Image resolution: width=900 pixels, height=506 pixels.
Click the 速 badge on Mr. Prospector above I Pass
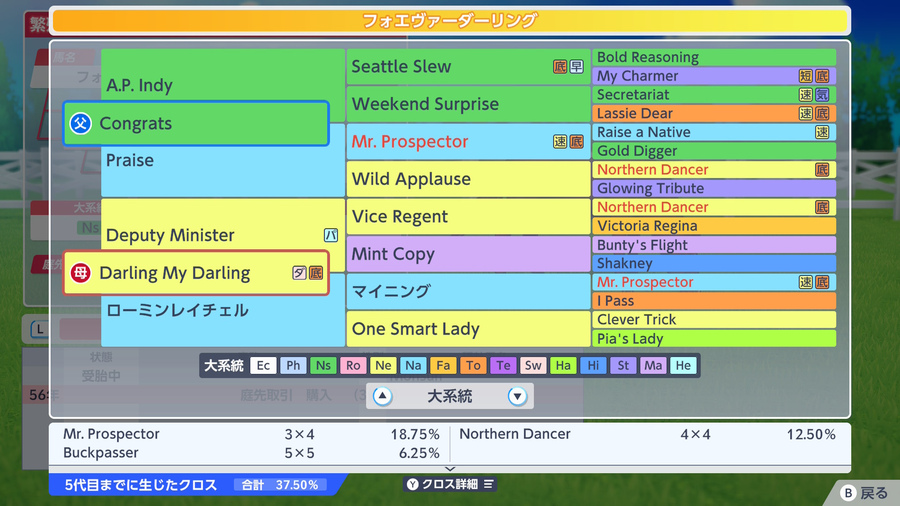tap(805, 282)
